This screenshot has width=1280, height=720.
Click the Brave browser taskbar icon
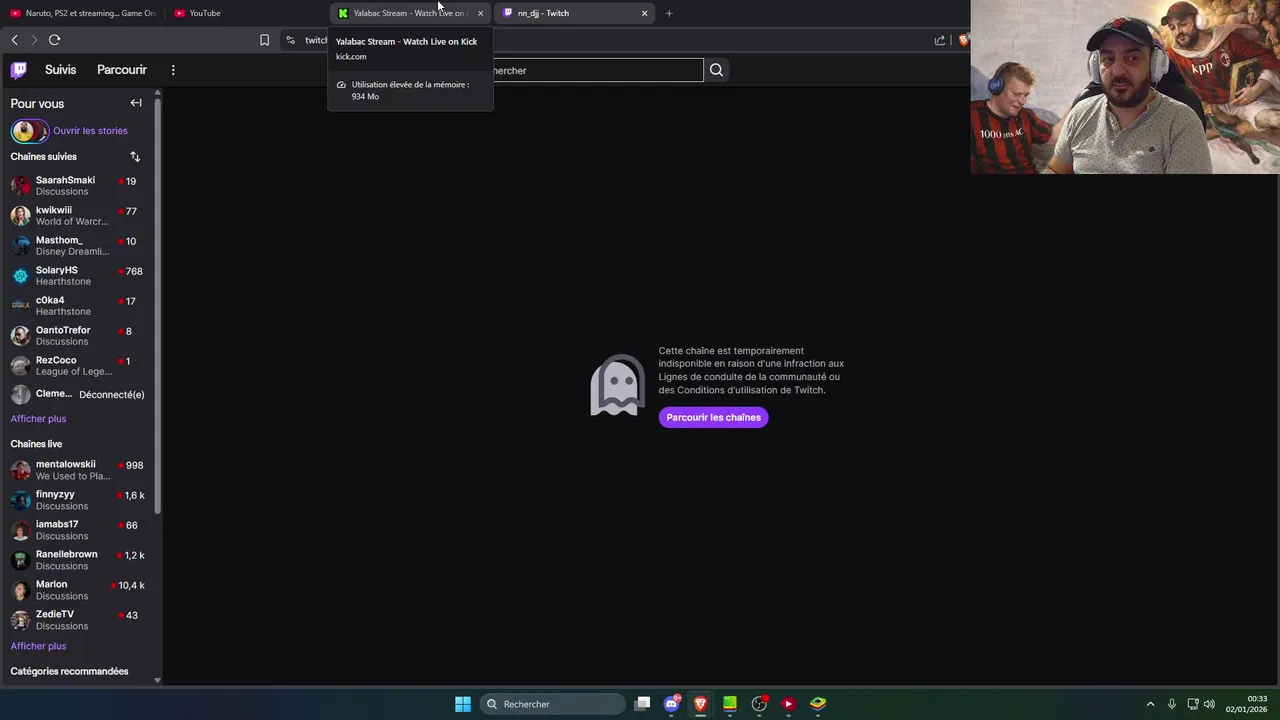pyautogui.click(x=701, y=704)
